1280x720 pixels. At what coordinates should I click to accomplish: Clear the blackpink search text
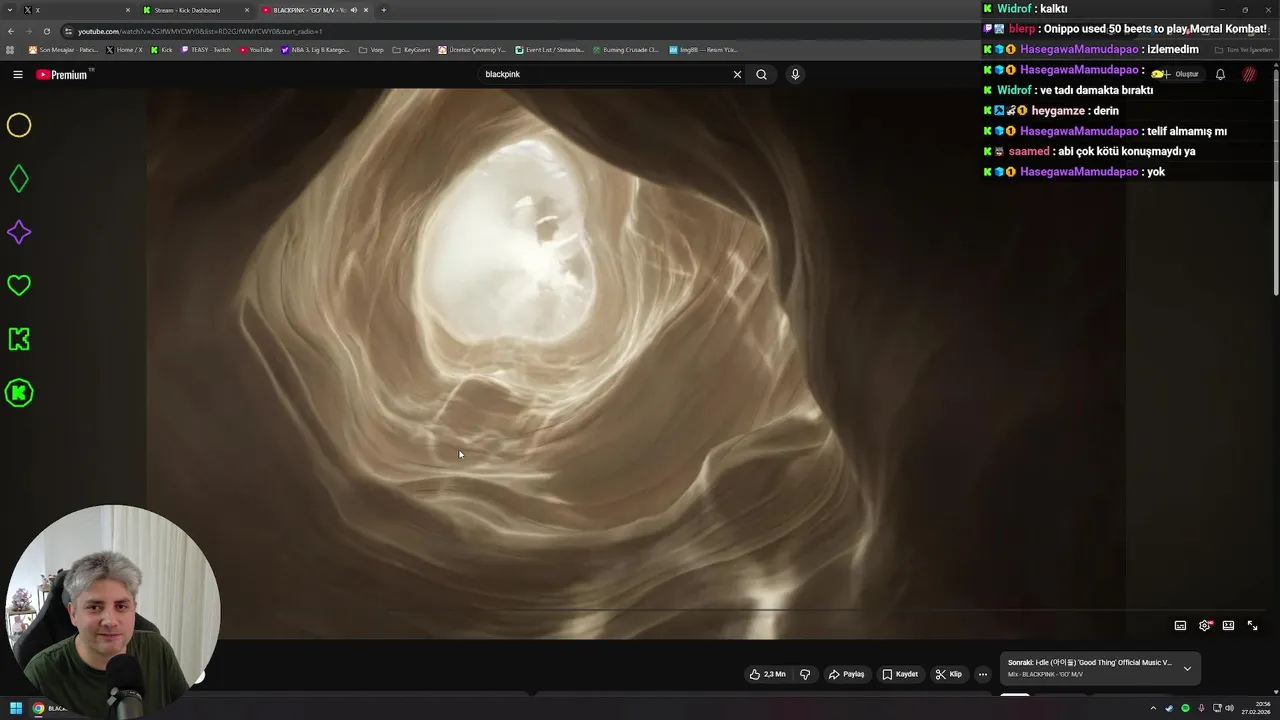737,74
